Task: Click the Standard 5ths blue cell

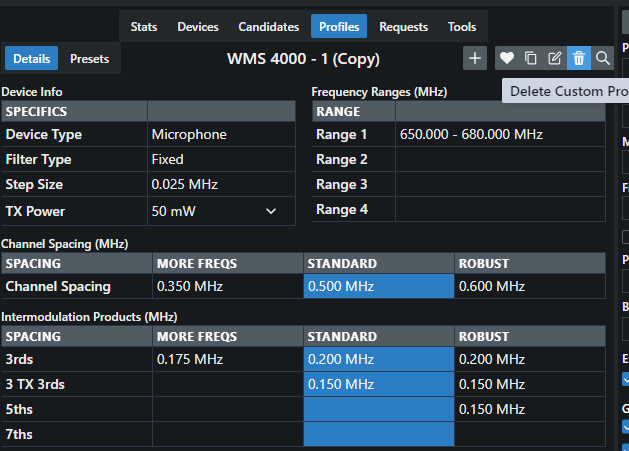Action: (379, 409)
